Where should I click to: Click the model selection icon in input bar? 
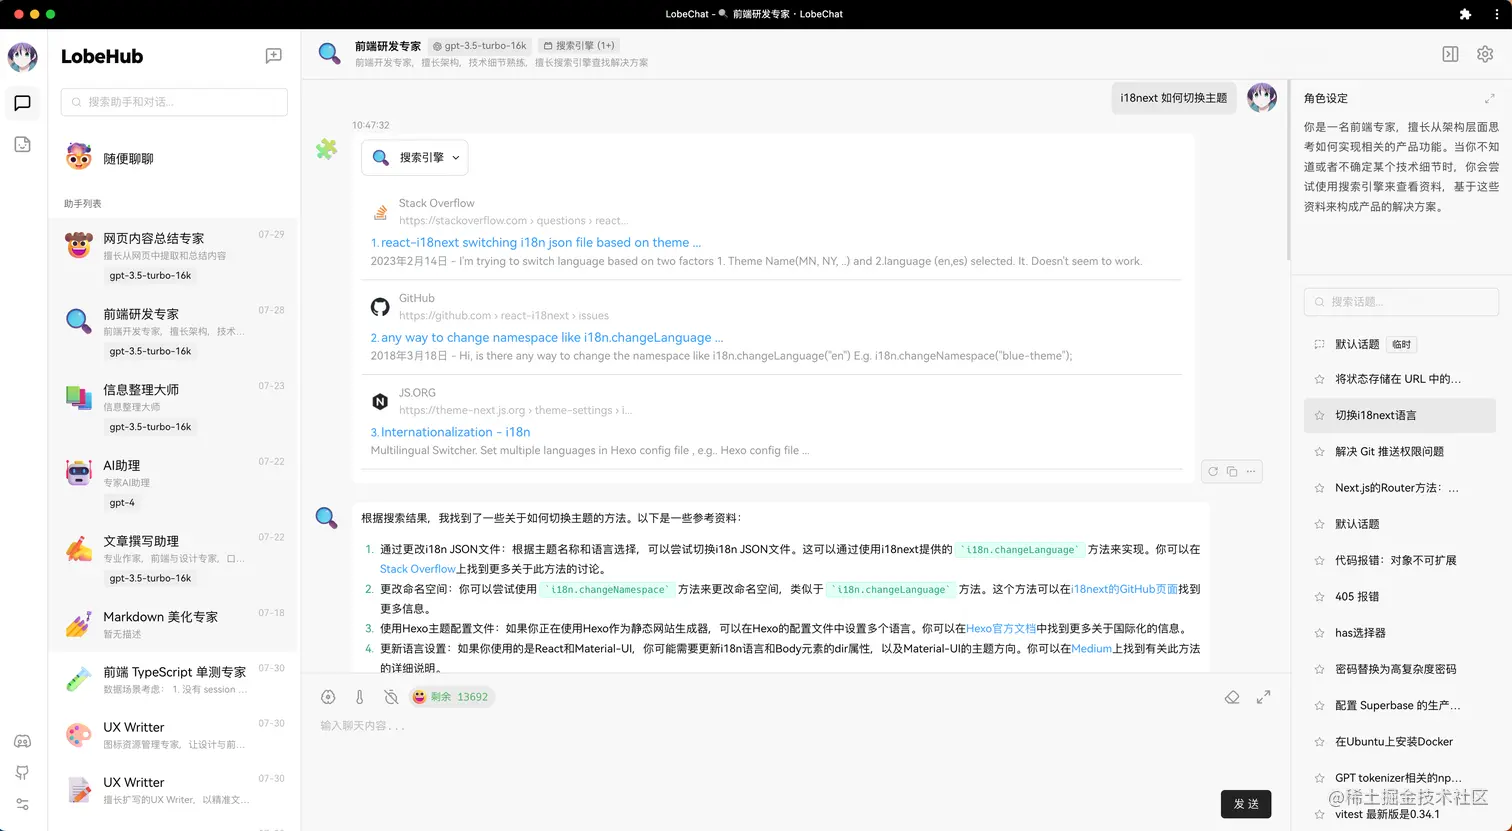(x=328, y=697)
